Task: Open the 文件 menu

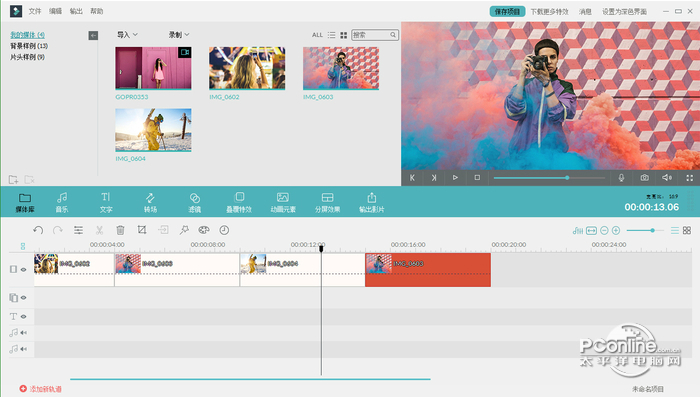Action: click(x=35, y=11)
